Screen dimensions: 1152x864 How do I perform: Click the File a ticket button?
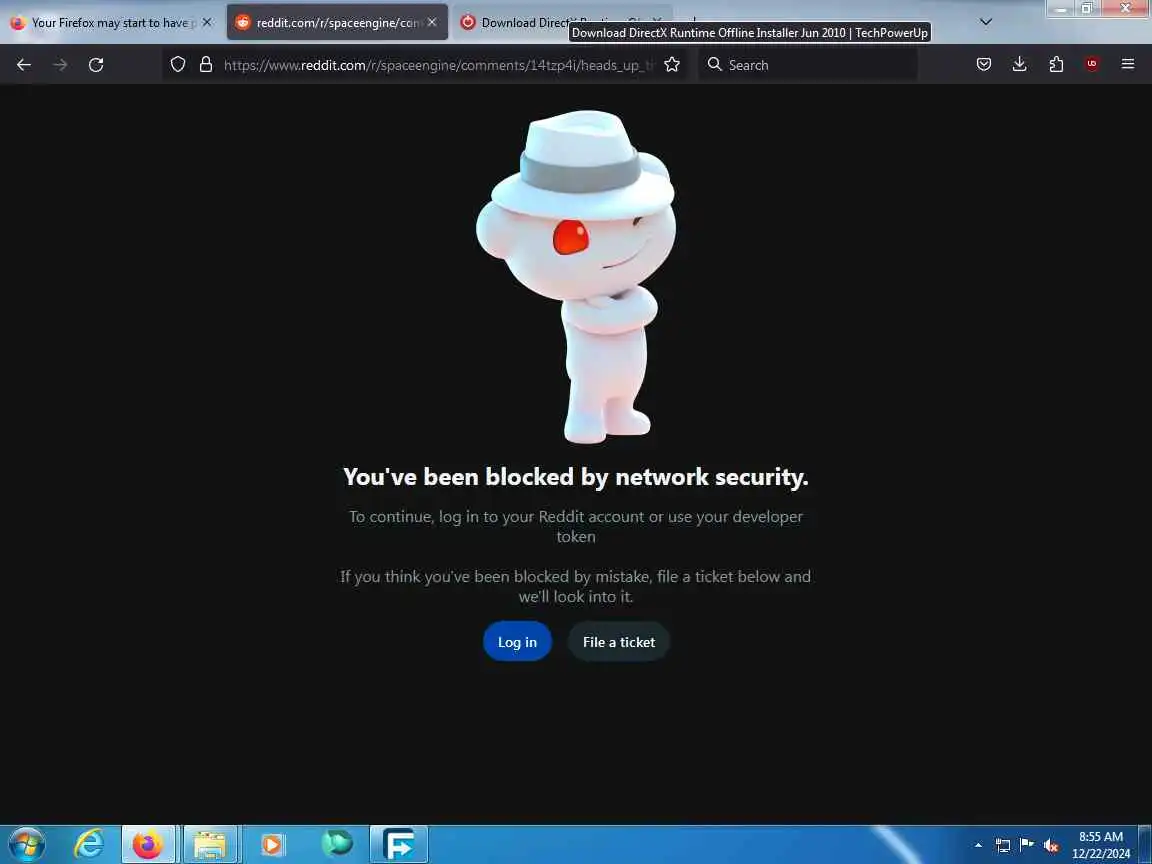[619, 641]
